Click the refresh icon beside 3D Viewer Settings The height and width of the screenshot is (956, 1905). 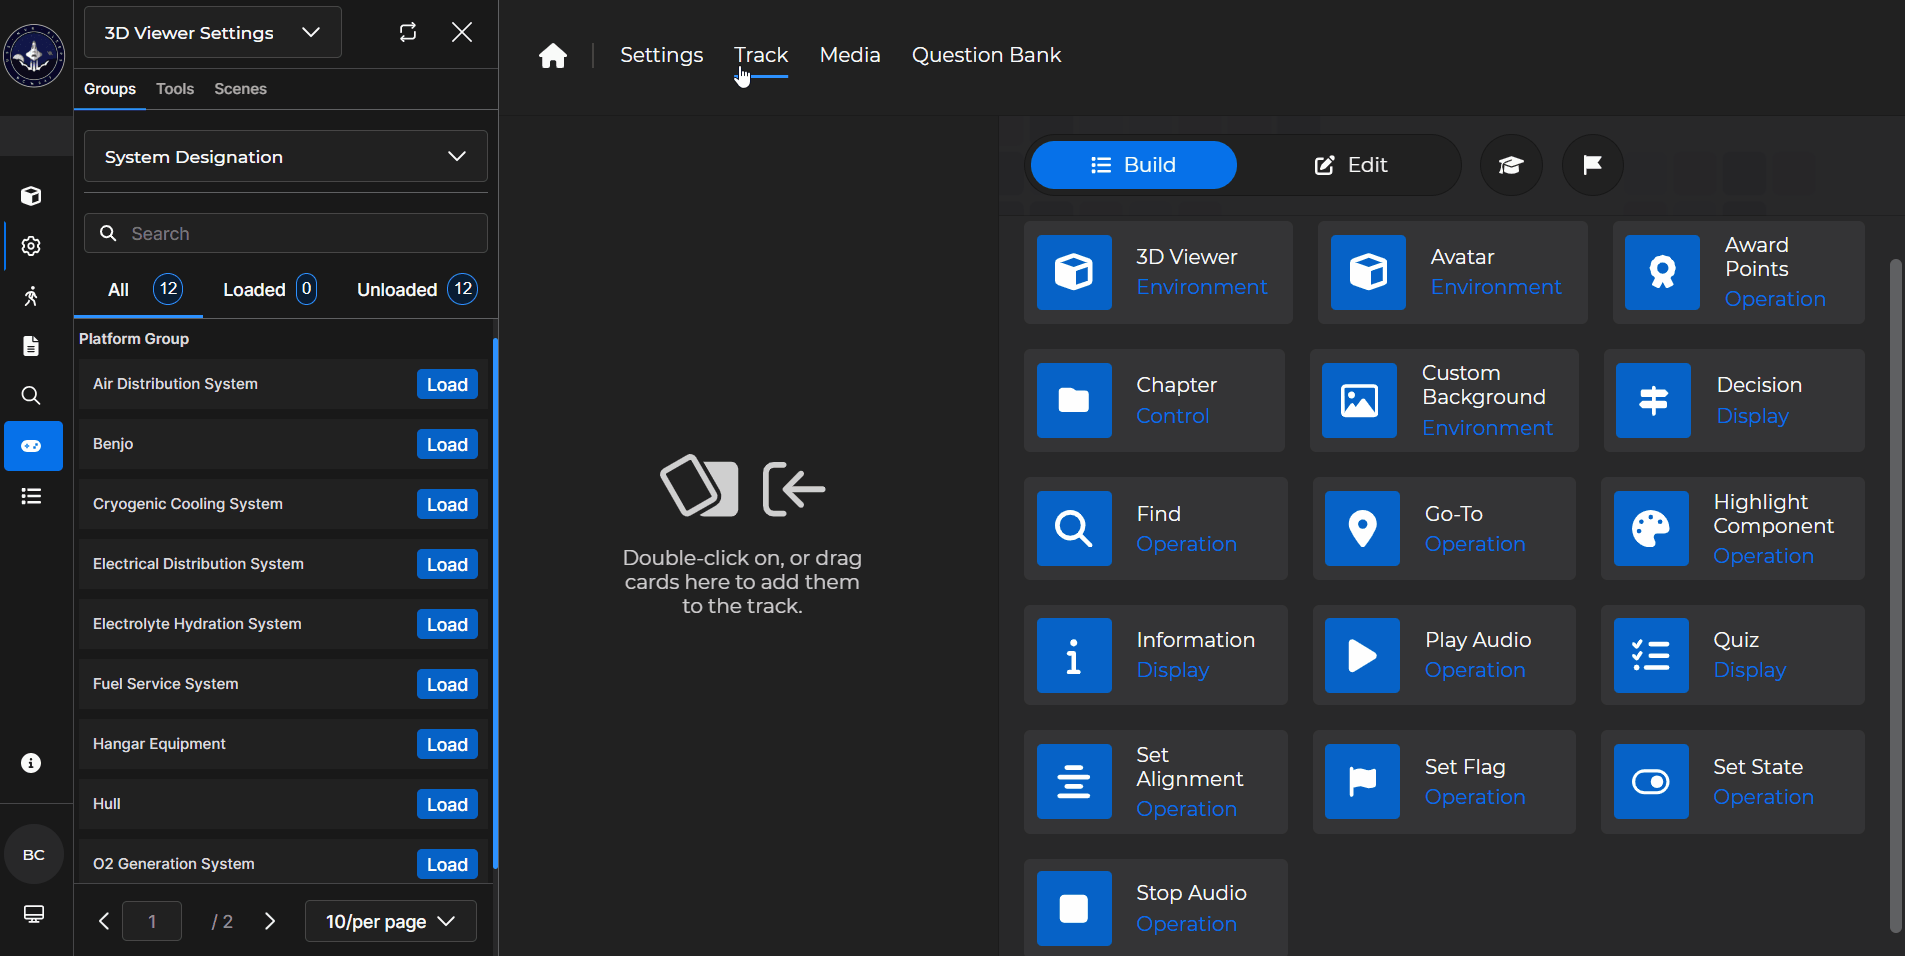408,32
